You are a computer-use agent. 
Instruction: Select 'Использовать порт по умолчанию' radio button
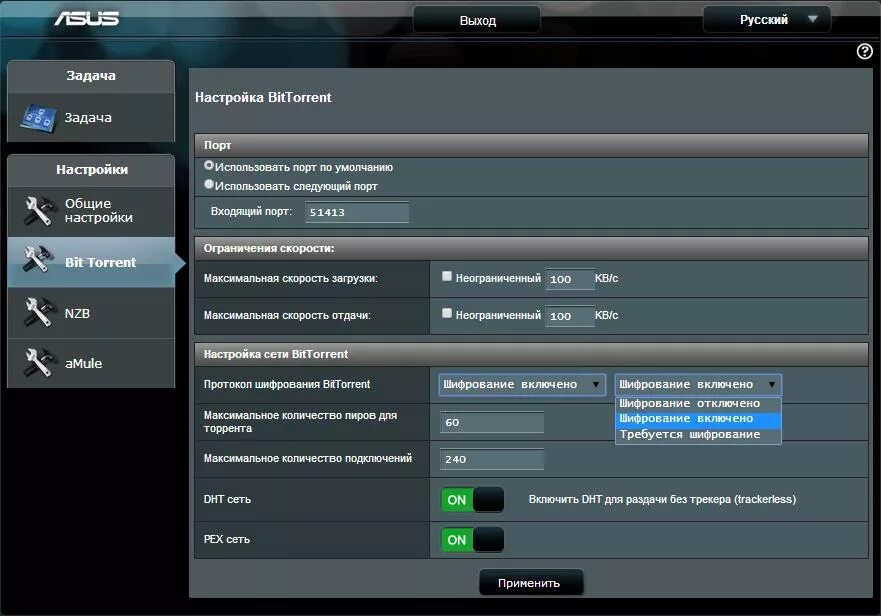point(209,166)
